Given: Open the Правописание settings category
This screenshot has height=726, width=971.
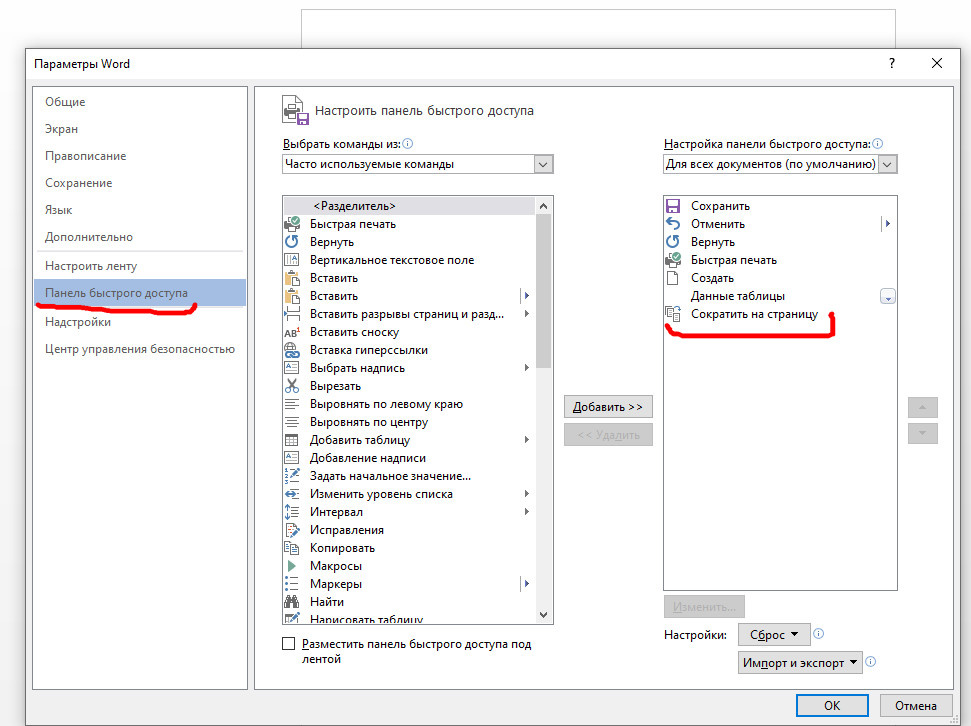Looking at the screenshot, I should 85,156.
